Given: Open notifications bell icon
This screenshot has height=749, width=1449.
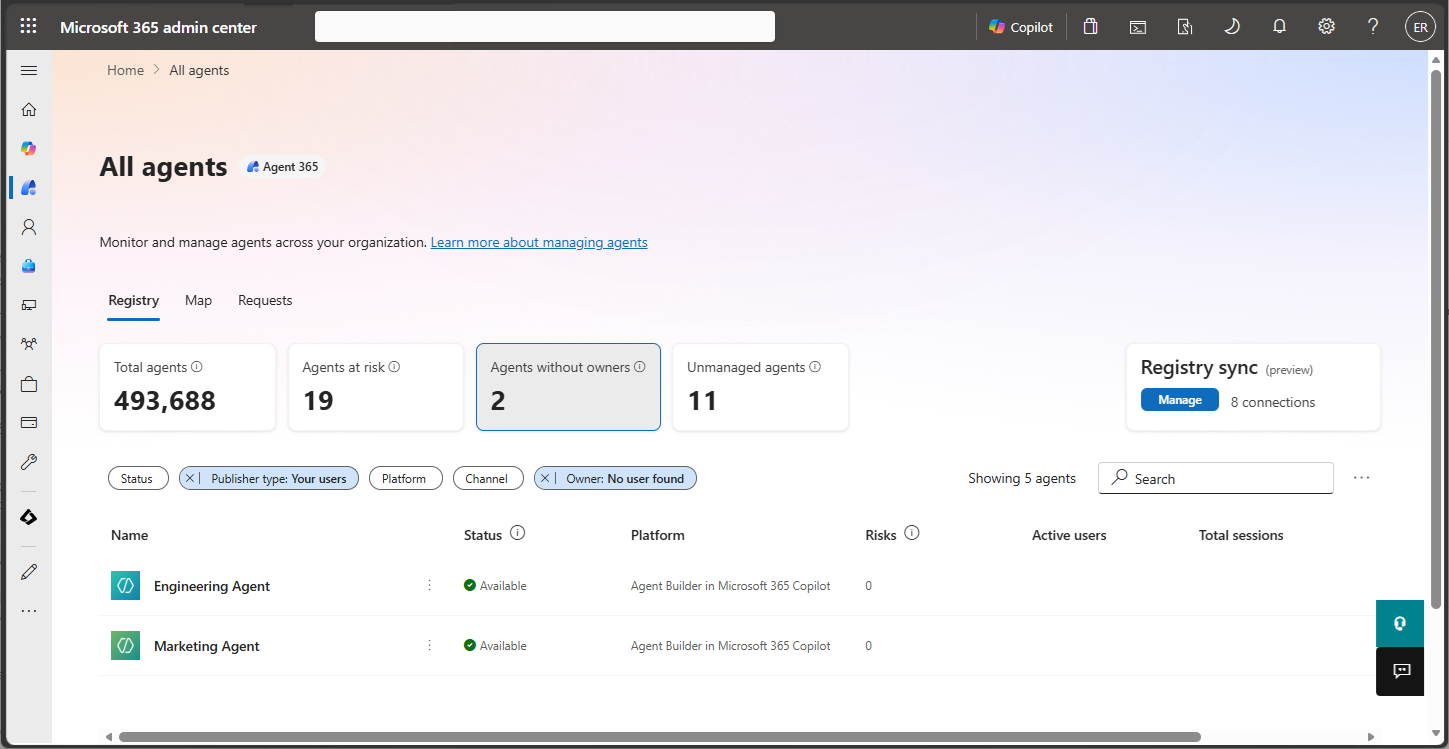Looking at the screenshot, I should tap(1279, 27).
